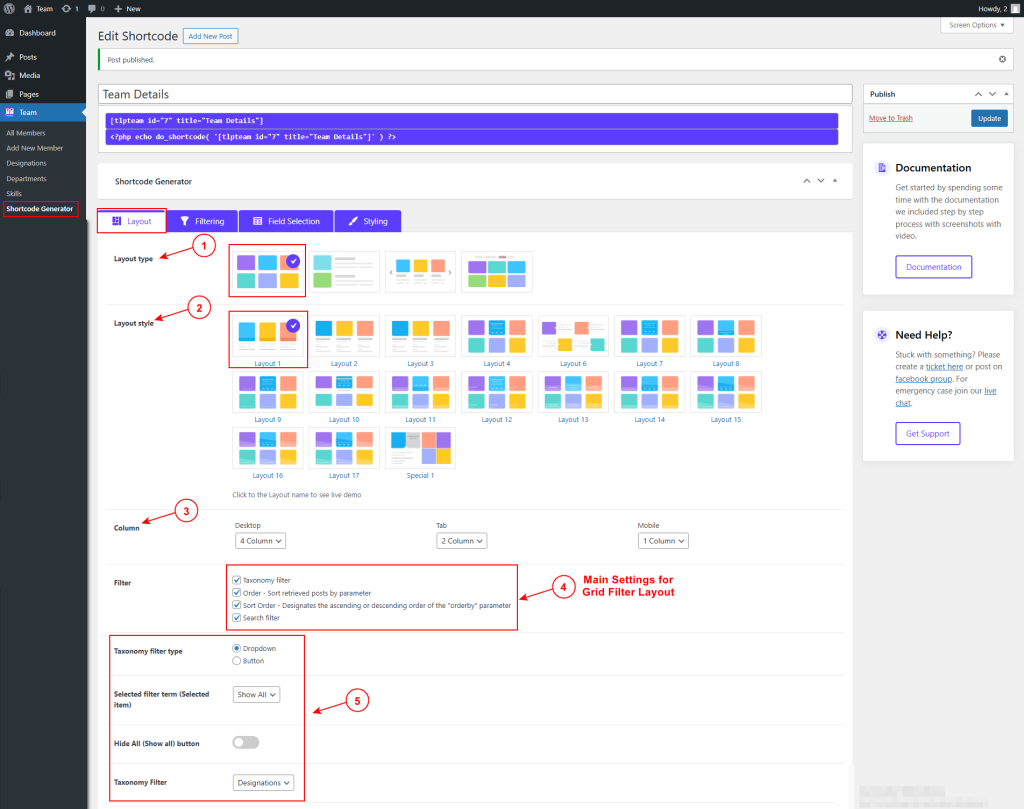Click the New plus icon in admin bar

coord(118,8)
